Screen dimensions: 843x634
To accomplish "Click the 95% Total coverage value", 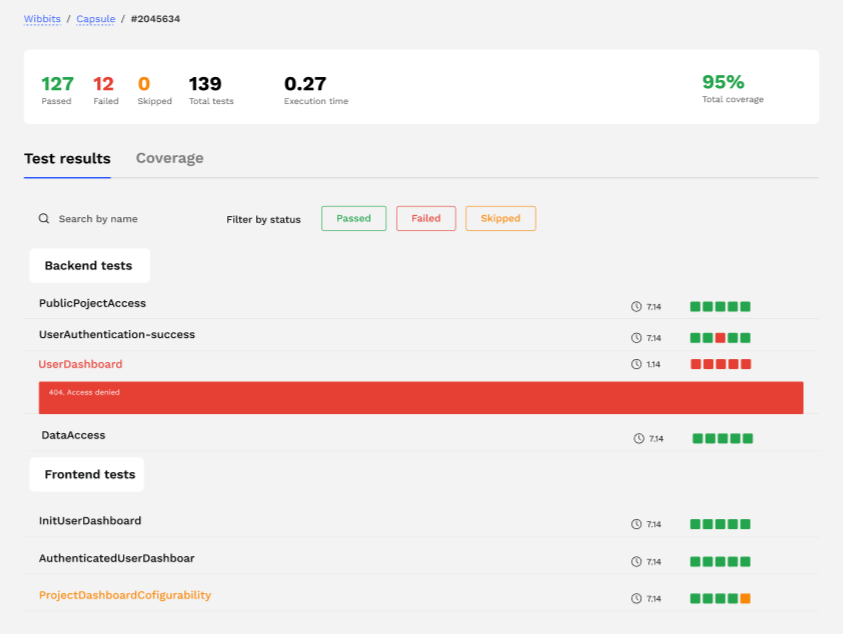I will 733,88.
